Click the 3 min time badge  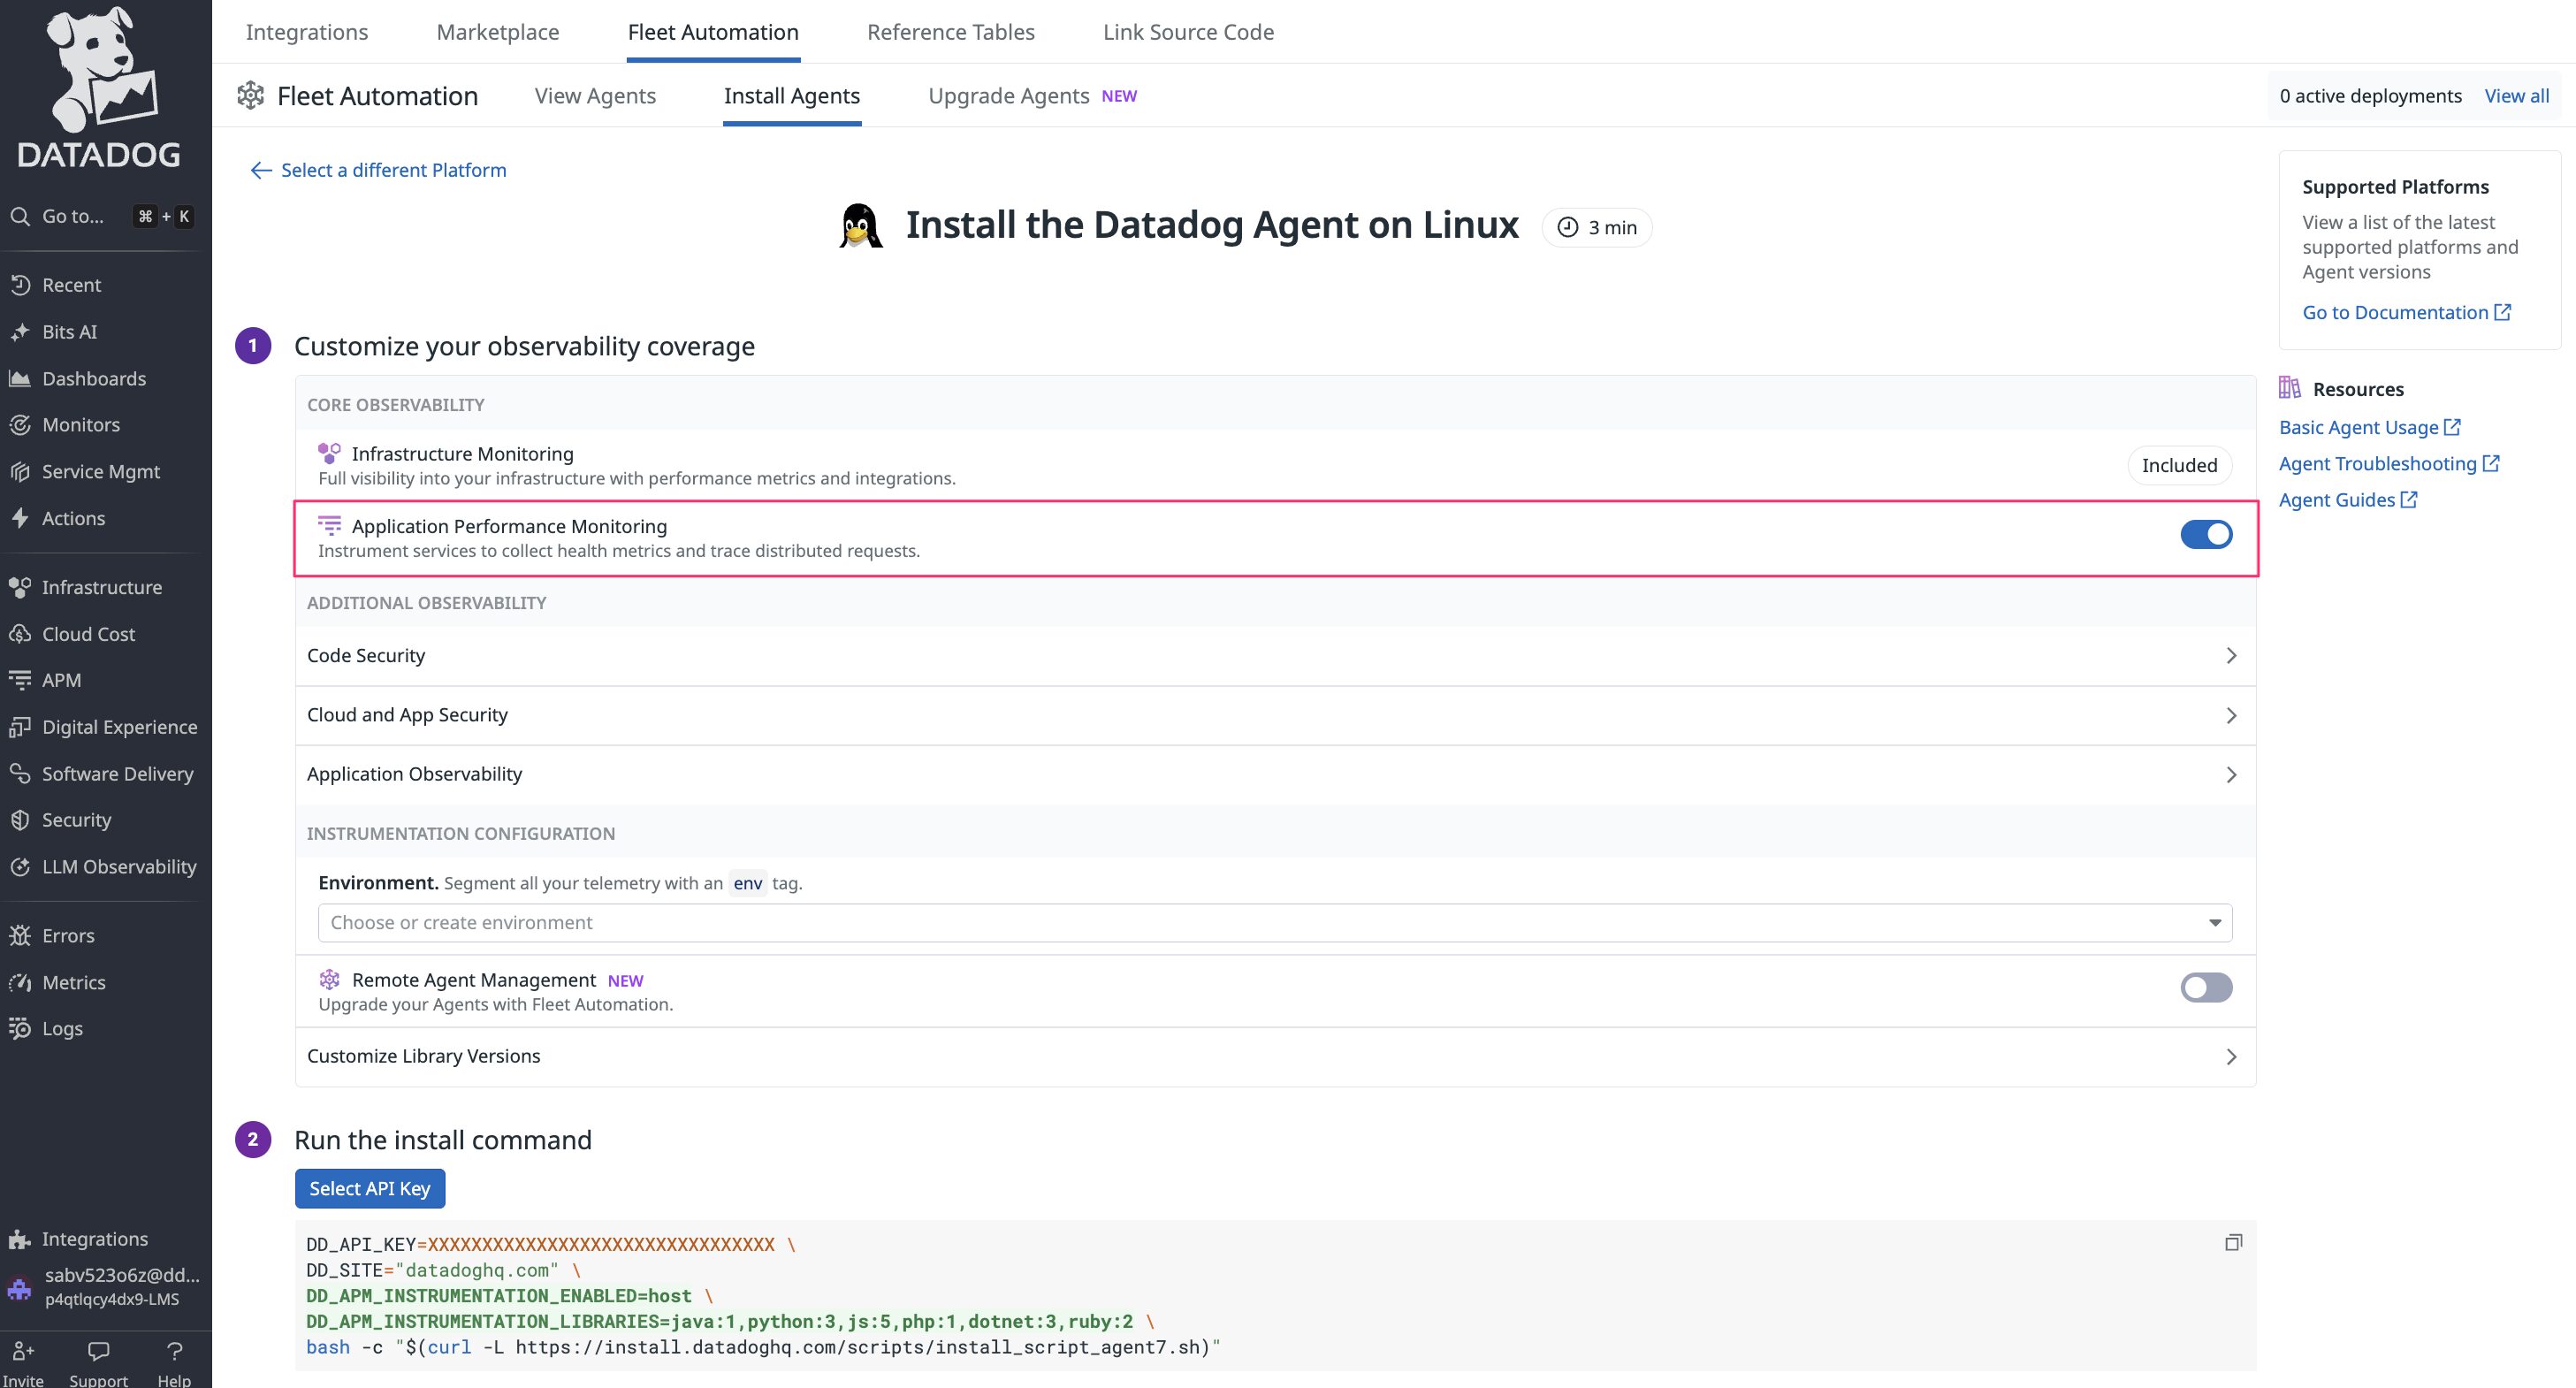coord(1597,227)
